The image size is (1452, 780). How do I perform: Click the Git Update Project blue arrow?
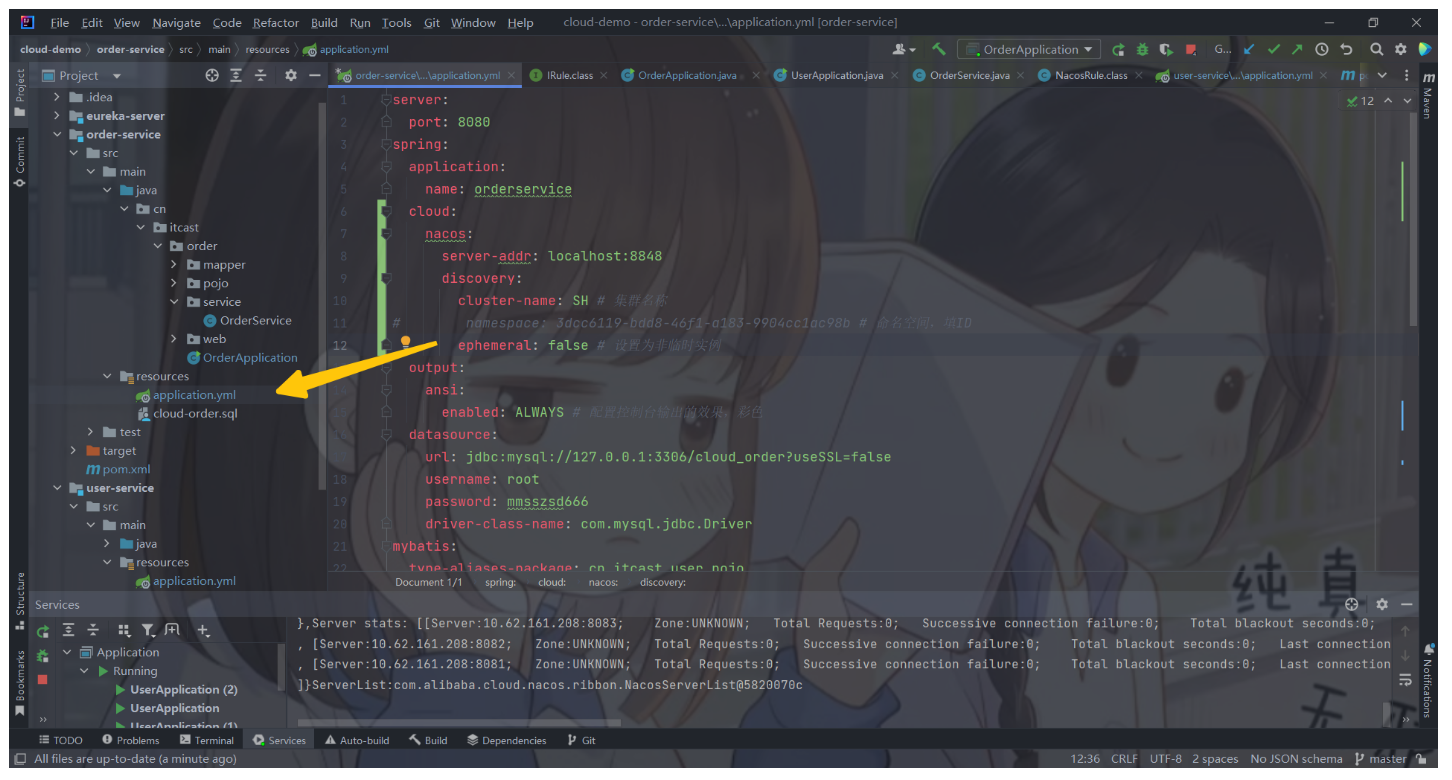click(x=1249, y=49)
